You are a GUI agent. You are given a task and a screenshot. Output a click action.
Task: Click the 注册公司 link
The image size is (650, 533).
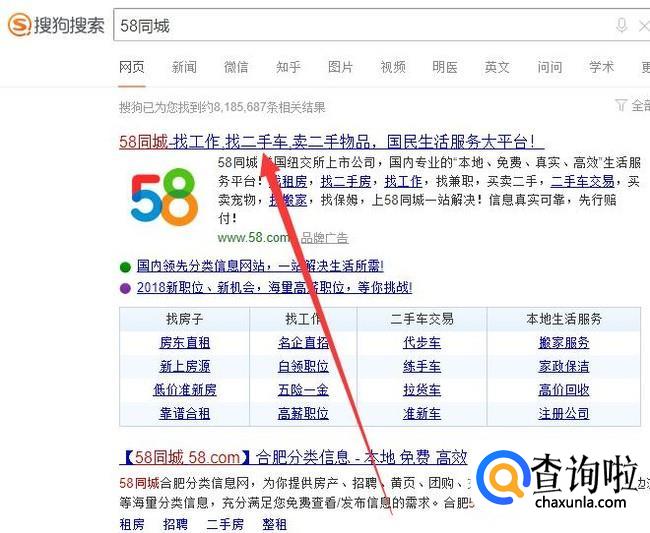pos(564,413)
